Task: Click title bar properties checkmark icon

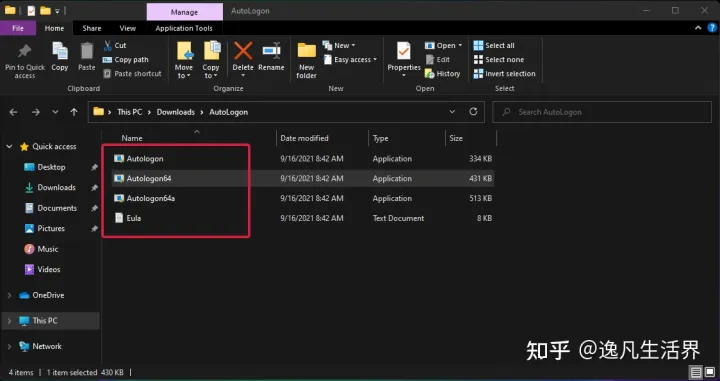Action: (31, 11)
